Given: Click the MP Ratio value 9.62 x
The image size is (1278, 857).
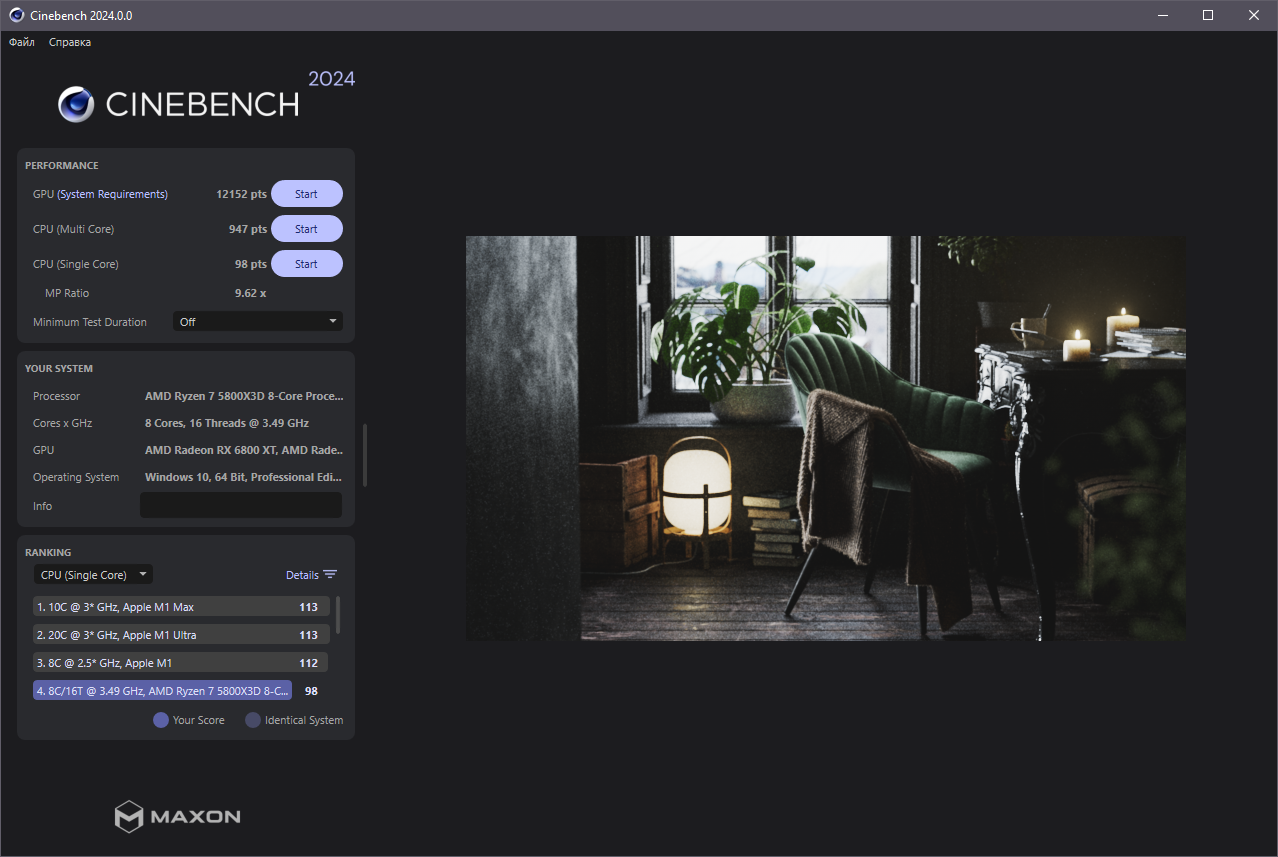Looking at the screenshot, I should tap(250, 293).
